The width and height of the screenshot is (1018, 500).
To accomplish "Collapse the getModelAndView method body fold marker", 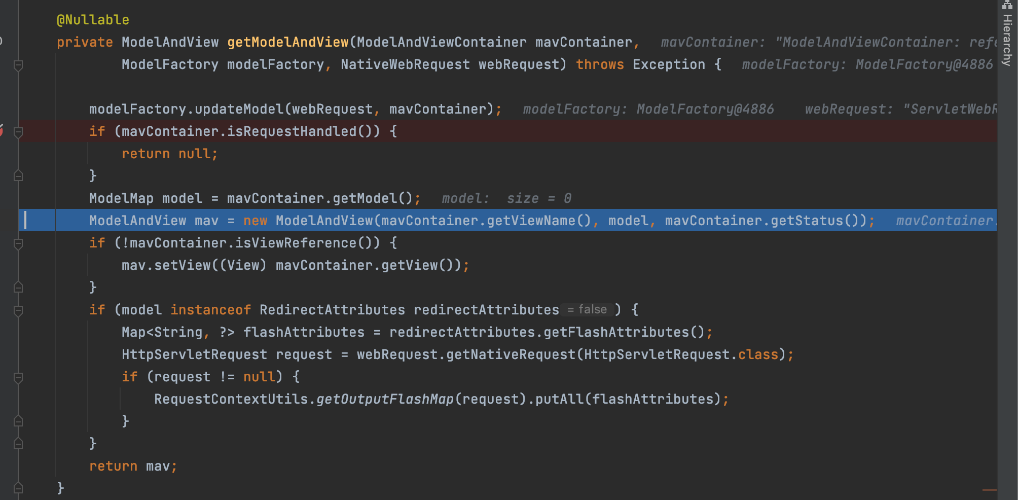I will coord(18,64).
